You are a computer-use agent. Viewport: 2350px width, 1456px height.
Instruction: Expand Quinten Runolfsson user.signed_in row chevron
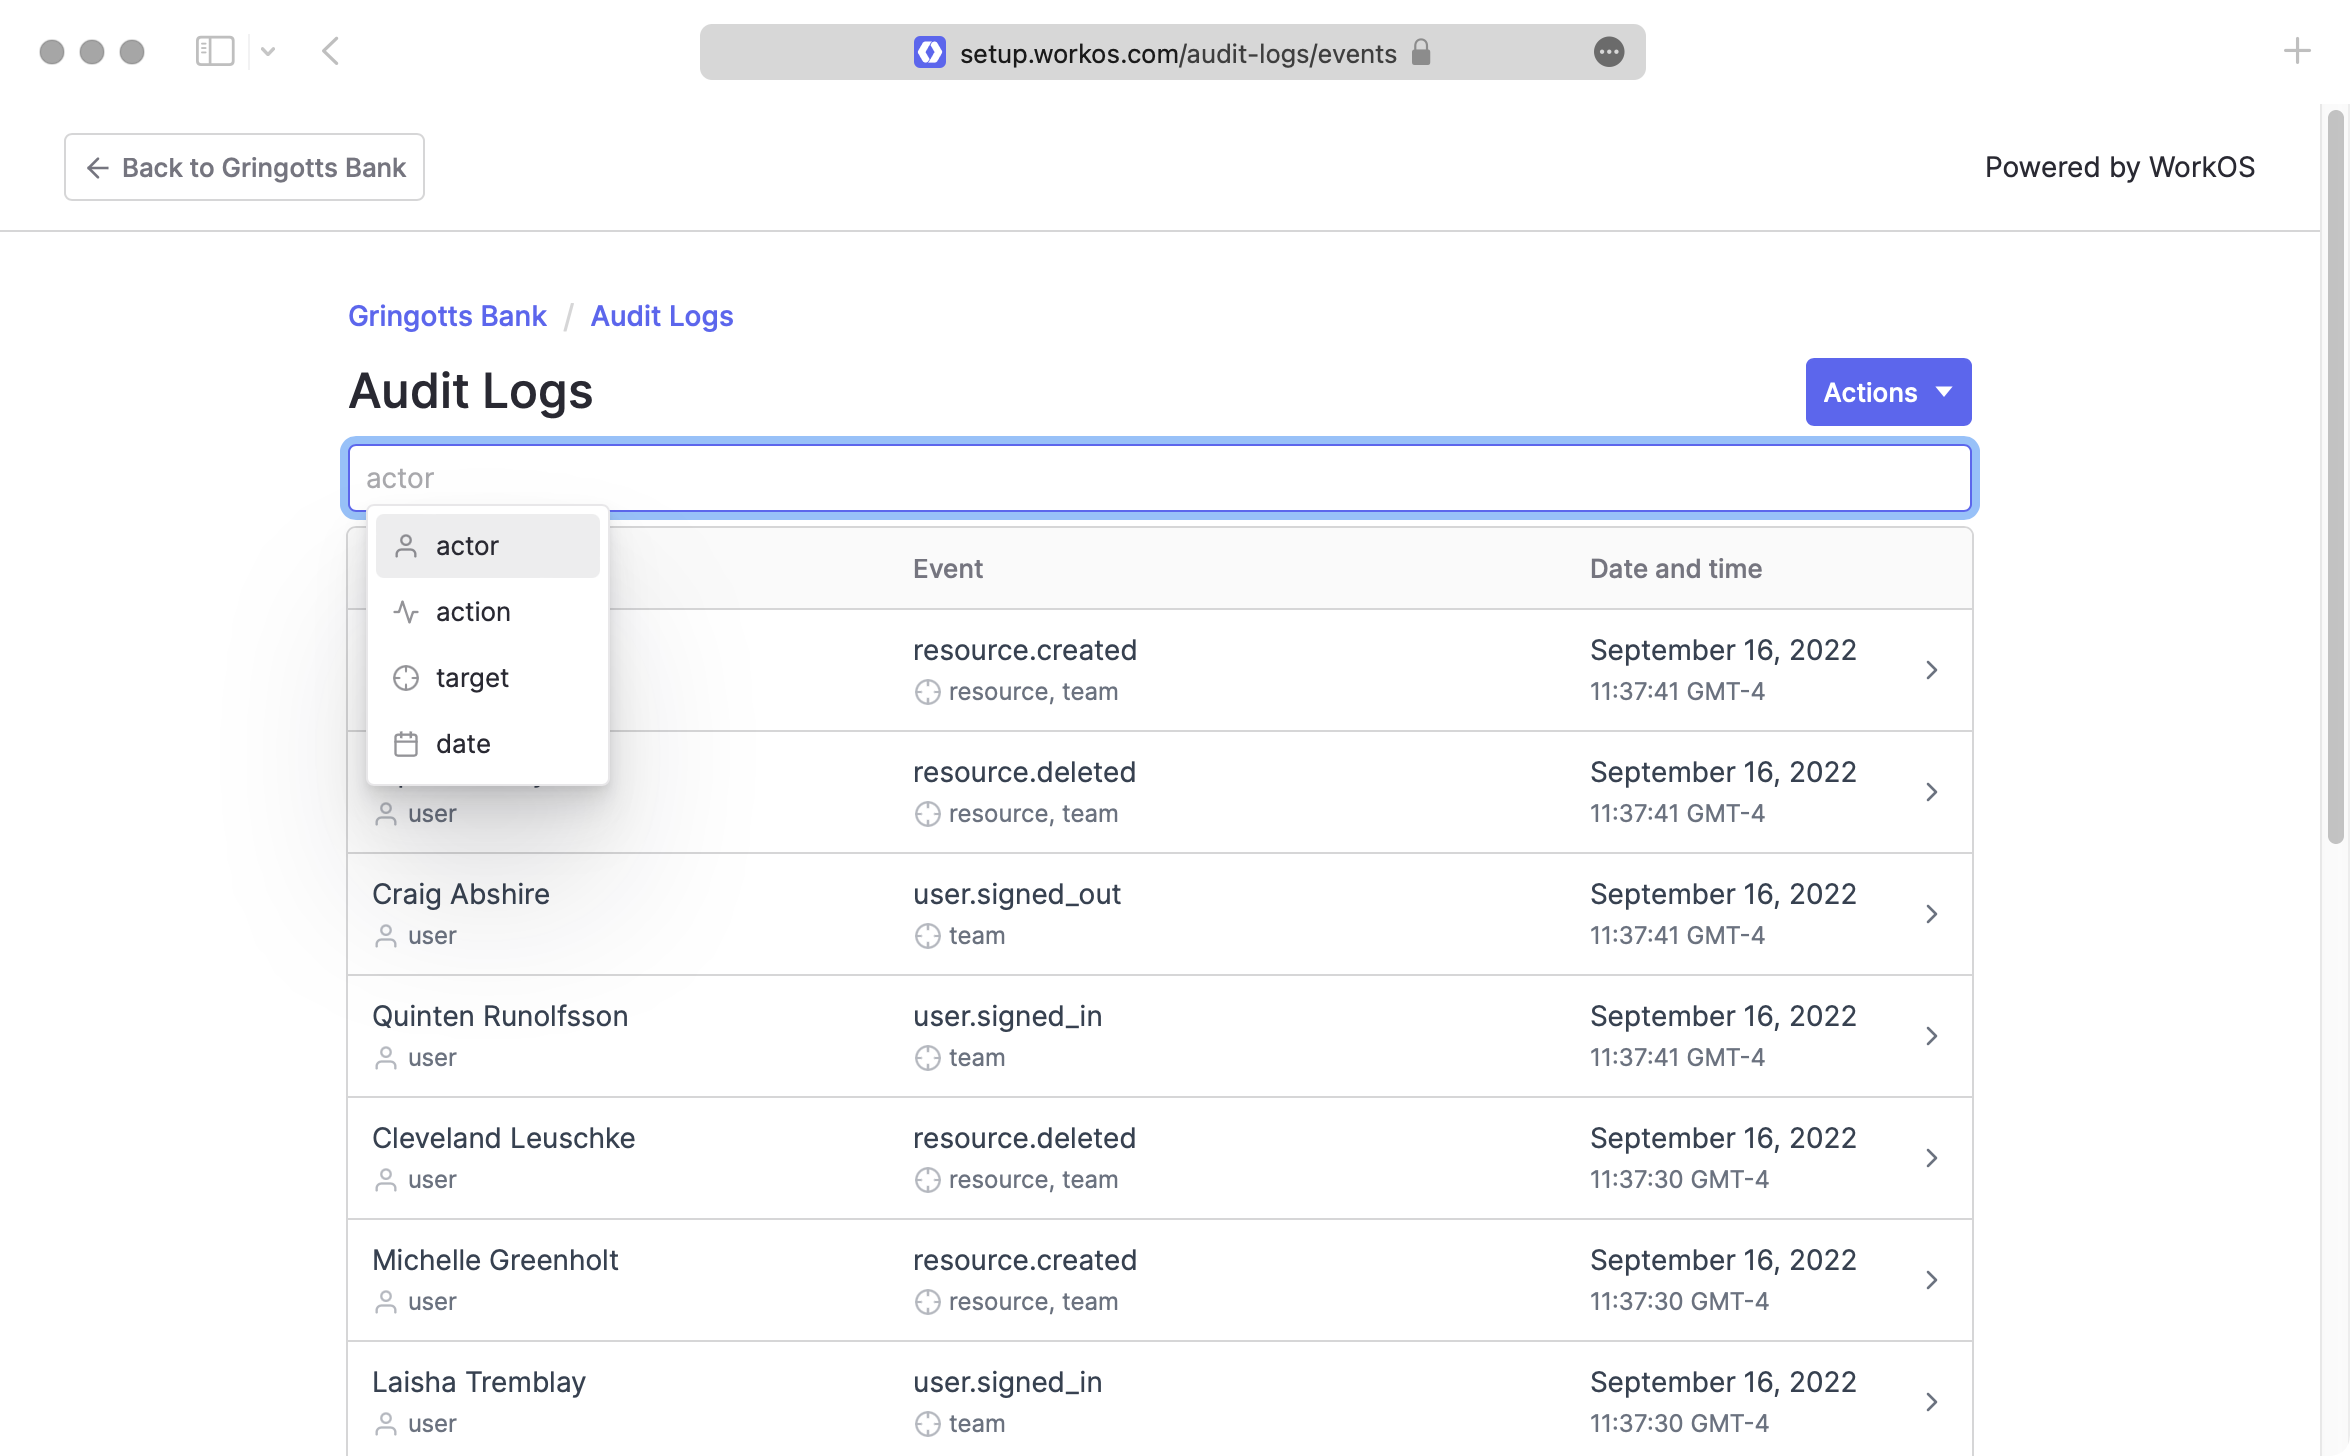click(1931, 1036)
